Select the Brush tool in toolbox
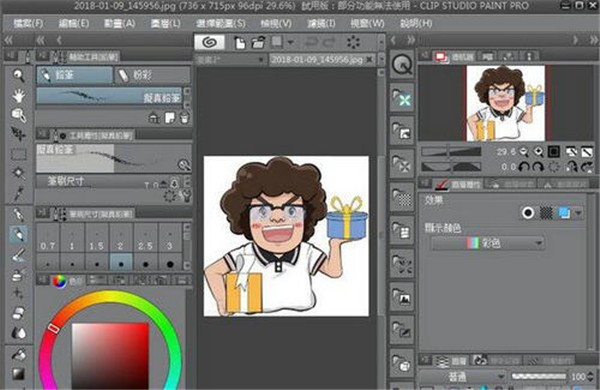Image resolution: width=600 pixels, height=390 pixels. click(18, 255)
